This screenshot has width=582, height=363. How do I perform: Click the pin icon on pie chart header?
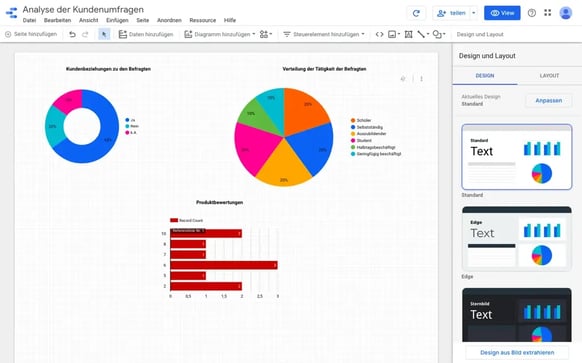403,79
